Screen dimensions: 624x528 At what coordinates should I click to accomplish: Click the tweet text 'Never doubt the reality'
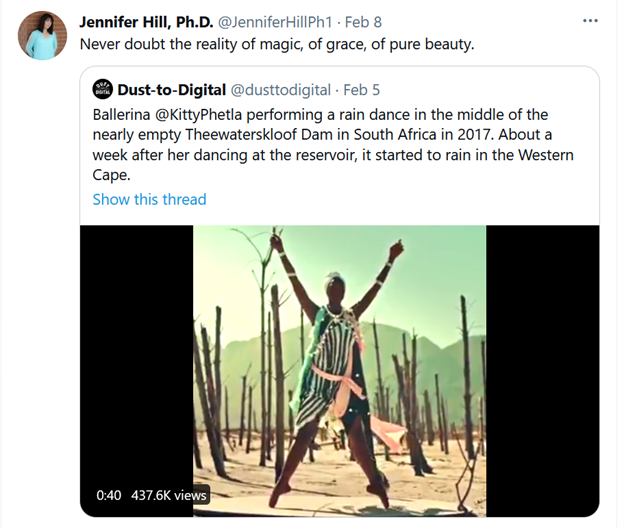(277, 44)
